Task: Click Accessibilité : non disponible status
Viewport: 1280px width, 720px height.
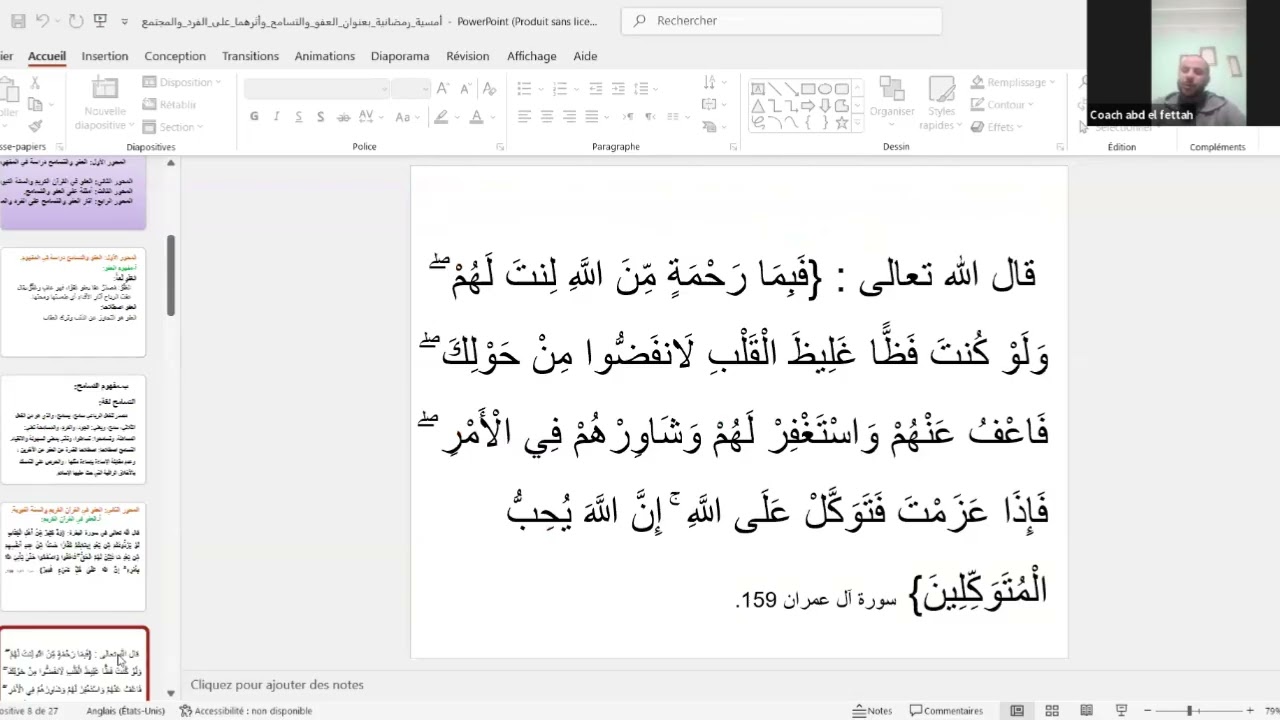Action: click(x=246, y=711)
